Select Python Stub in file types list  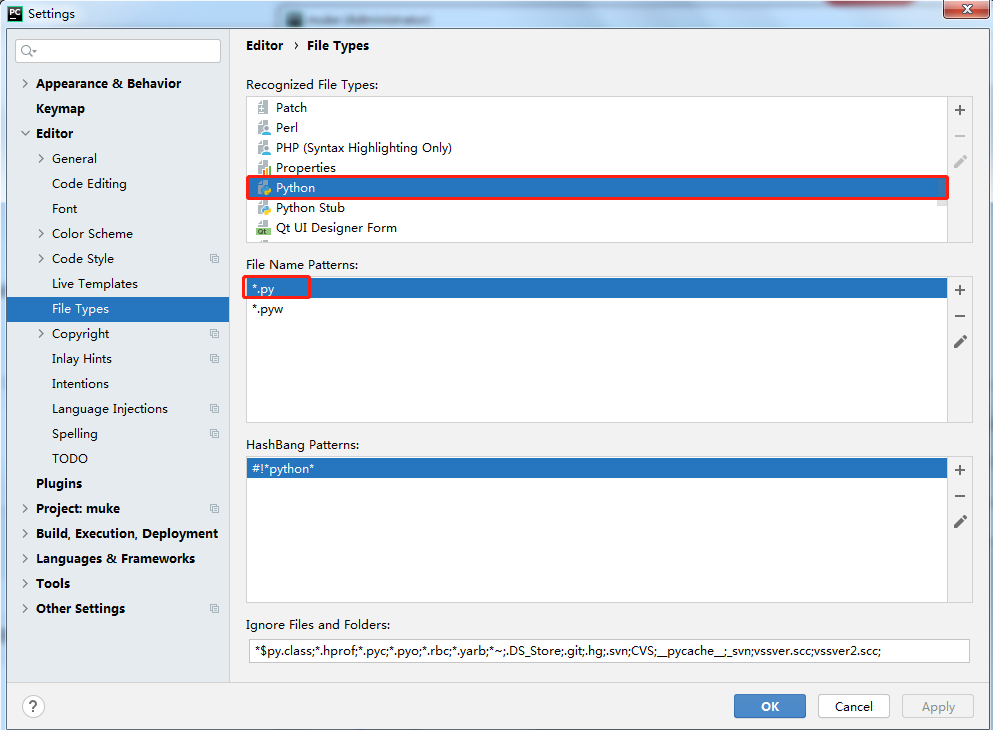click(310, 208)
